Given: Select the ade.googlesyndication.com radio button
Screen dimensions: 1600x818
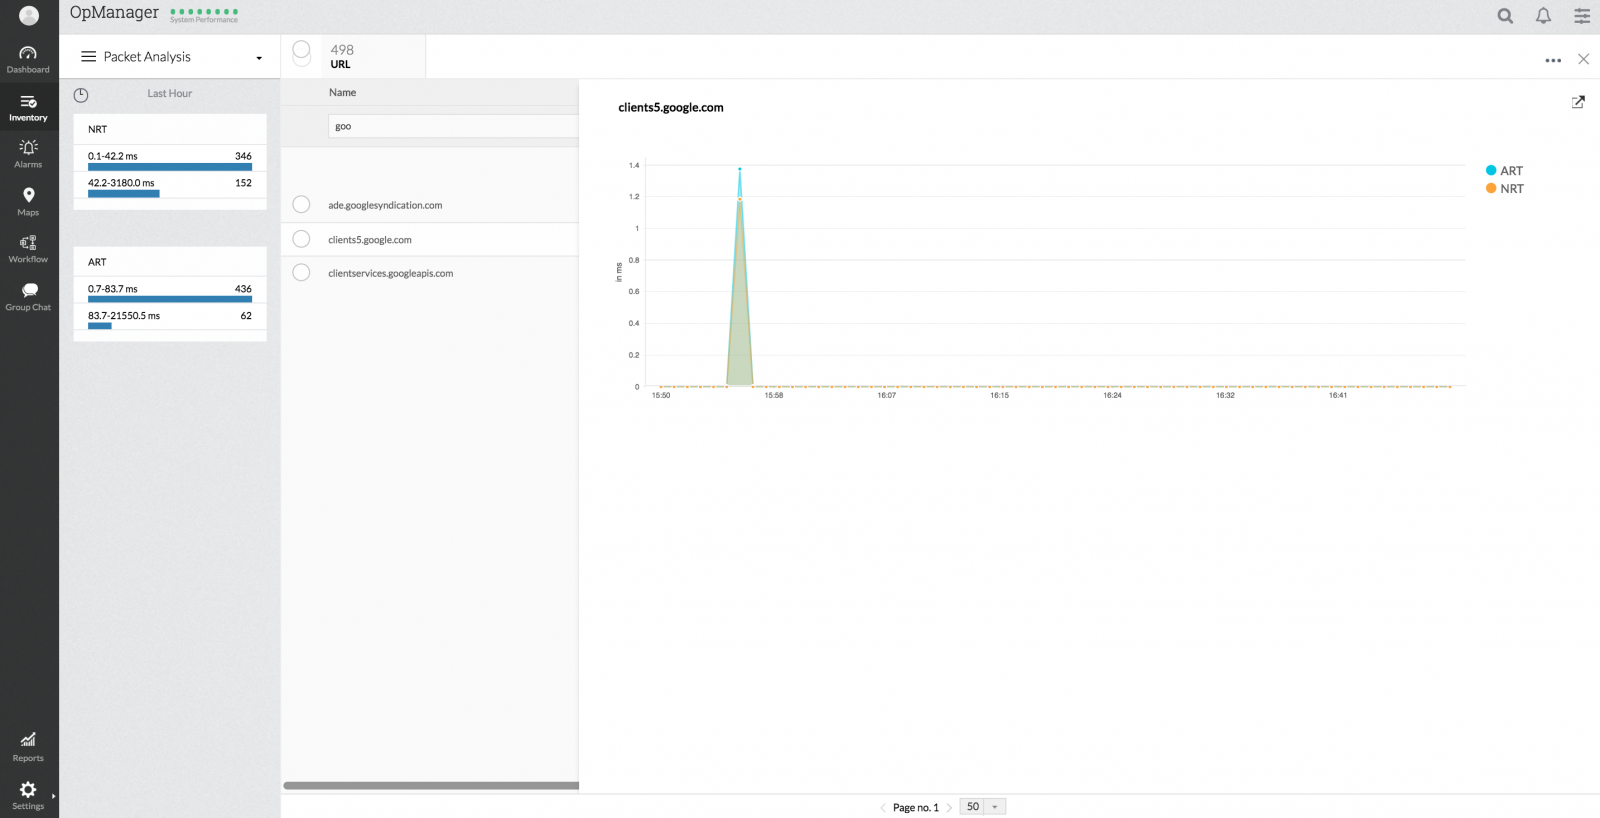Looking at the screenshot, I should [301, 205].
